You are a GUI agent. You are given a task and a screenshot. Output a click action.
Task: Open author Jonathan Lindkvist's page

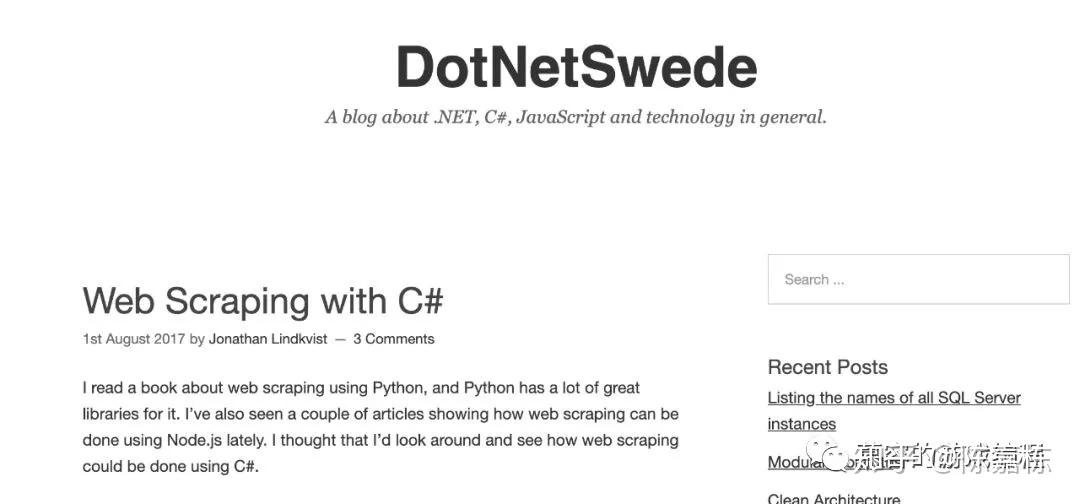click(x=268, y=339)
